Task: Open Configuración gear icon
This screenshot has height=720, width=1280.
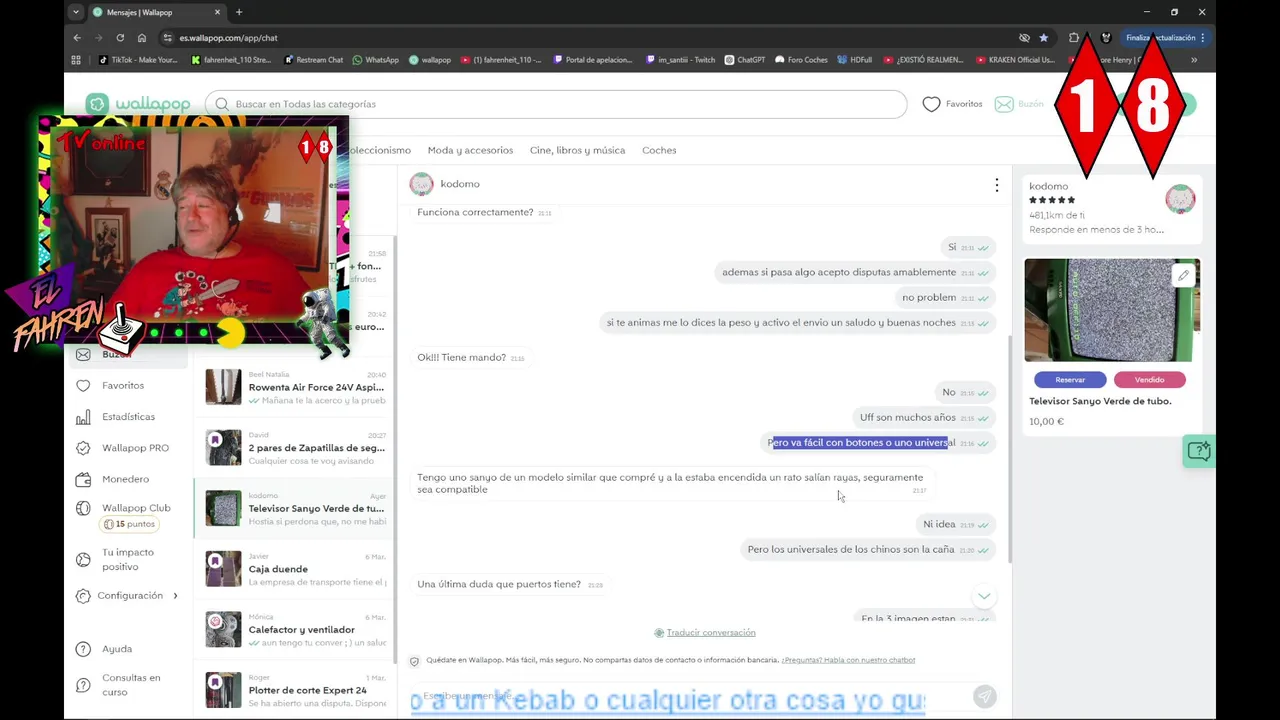Action: [83, 595]
